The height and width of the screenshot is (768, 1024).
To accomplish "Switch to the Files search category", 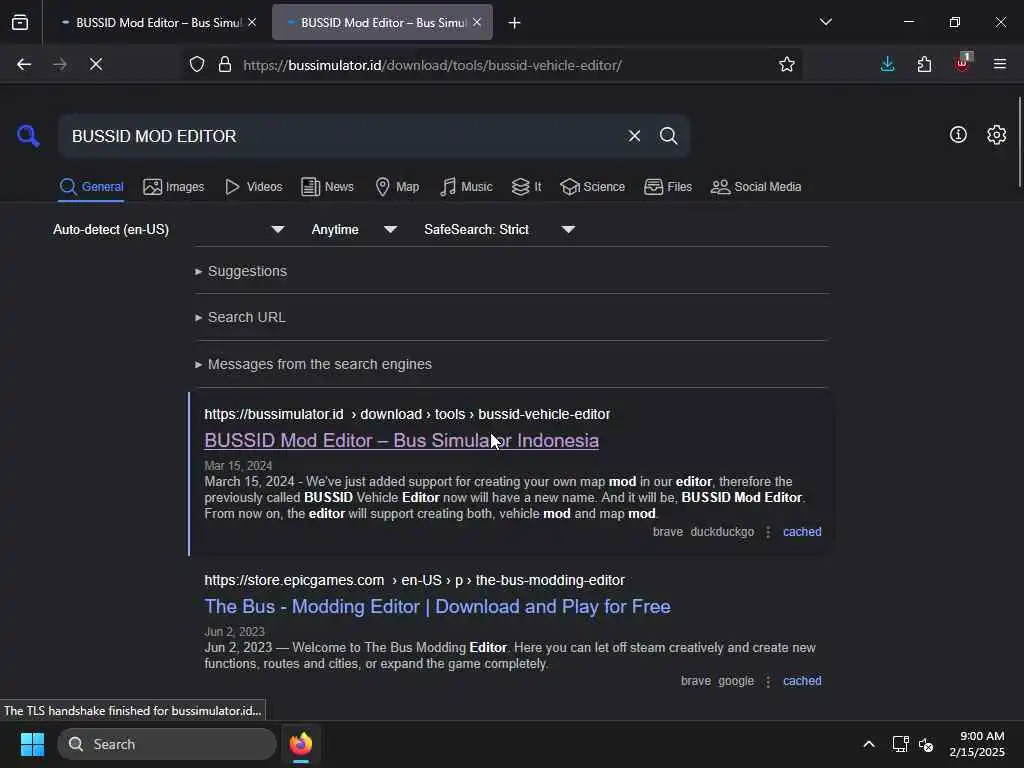I will (667, 187).
